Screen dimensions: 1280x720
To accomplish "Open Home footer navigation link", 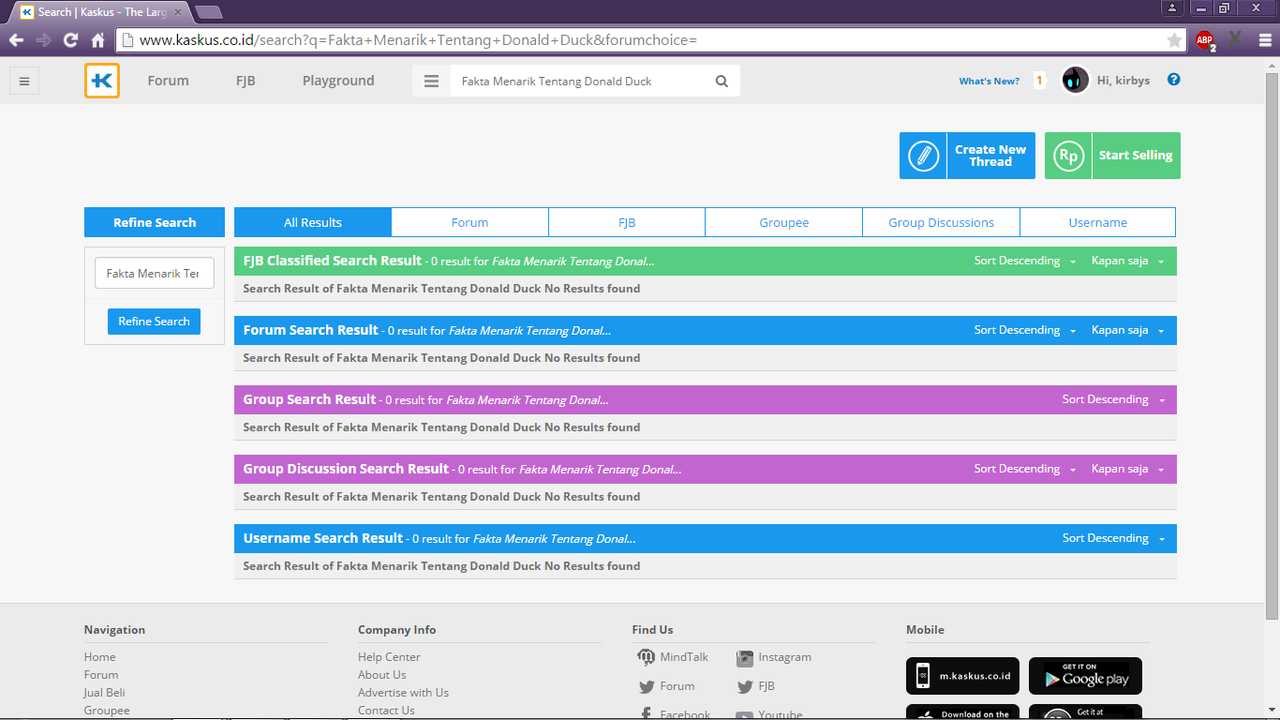I will [x=100, y=657].
